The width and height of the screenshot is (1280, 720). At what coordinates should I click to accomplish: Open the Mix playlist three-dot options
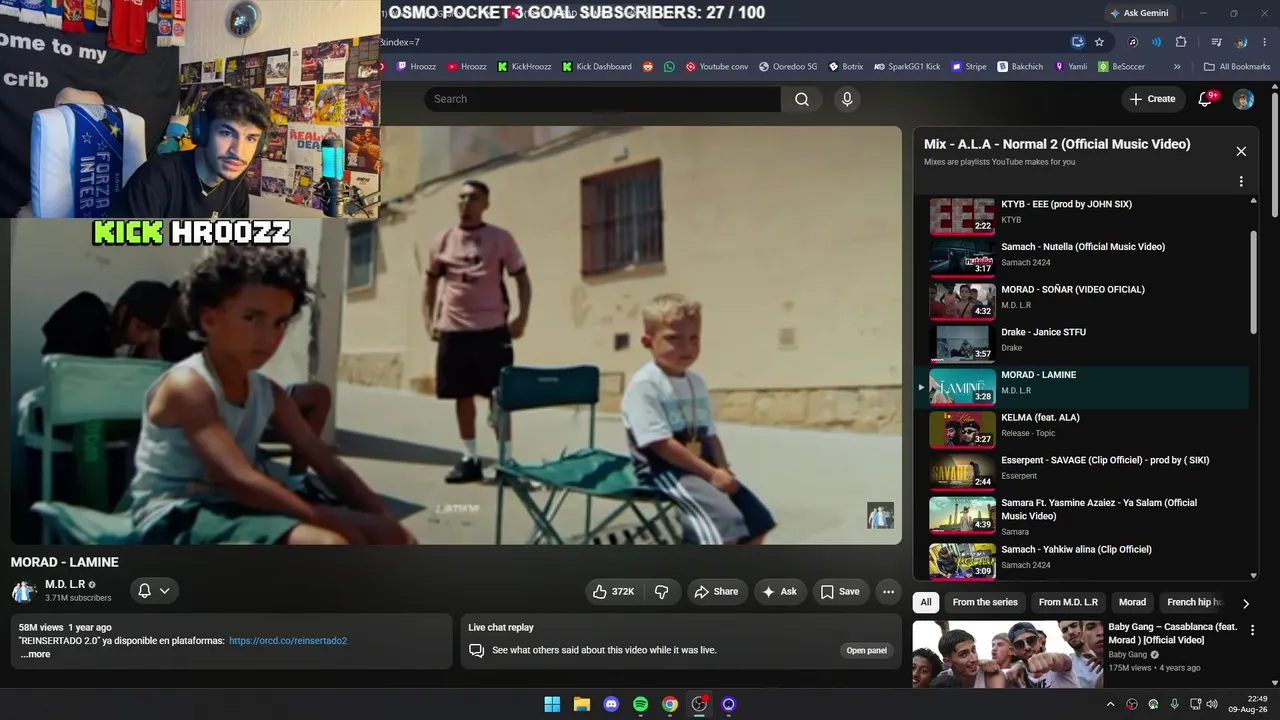1241,182
